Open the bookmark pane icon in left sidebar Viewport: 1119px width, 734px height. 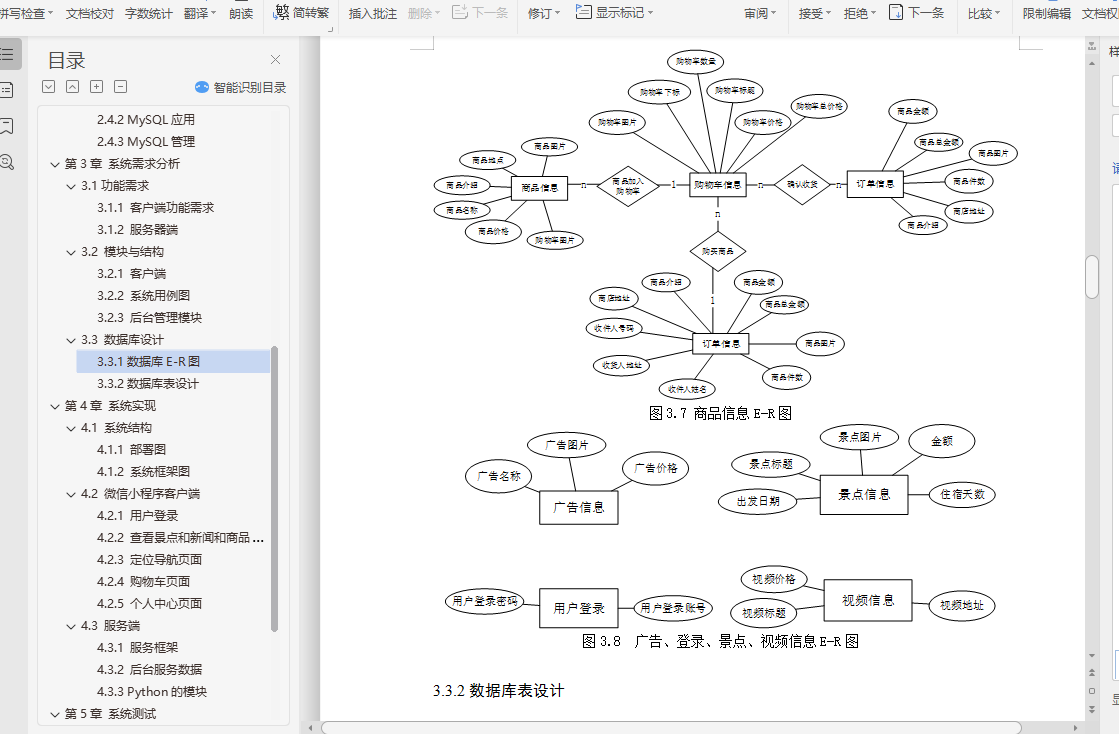click(6, 126)
